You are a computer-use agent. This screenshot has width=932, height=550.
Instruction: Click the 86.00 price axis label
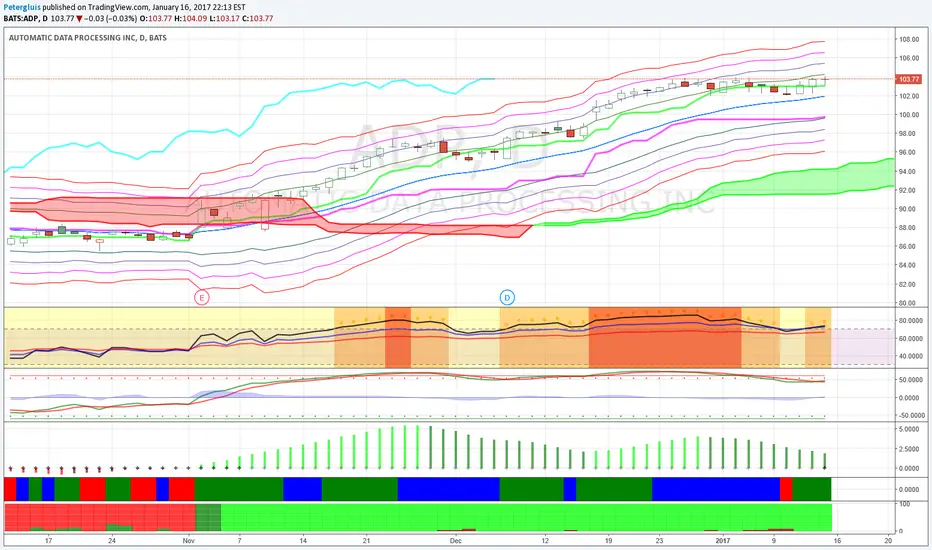click(909, 247)
